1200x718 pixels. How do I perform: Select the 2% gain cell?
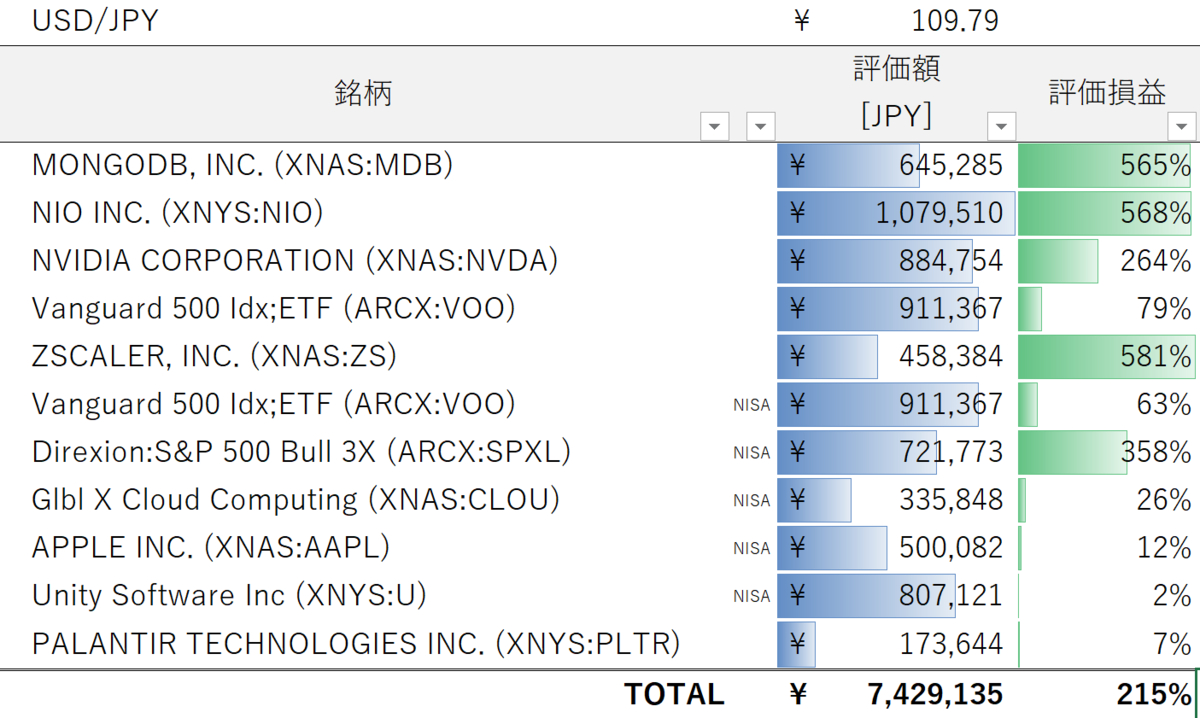1107,597
